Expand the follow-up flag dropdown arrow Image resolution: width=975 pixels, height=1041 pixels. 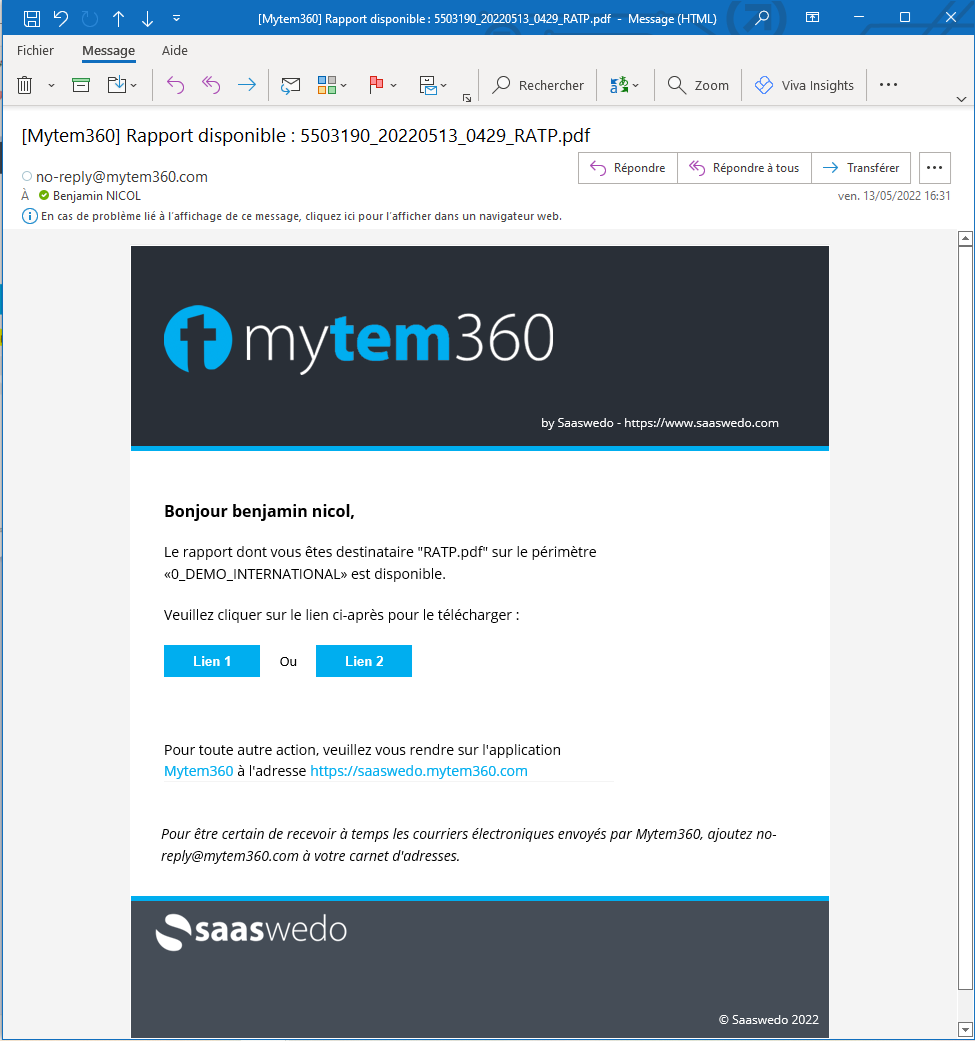(x=394, y=86)
